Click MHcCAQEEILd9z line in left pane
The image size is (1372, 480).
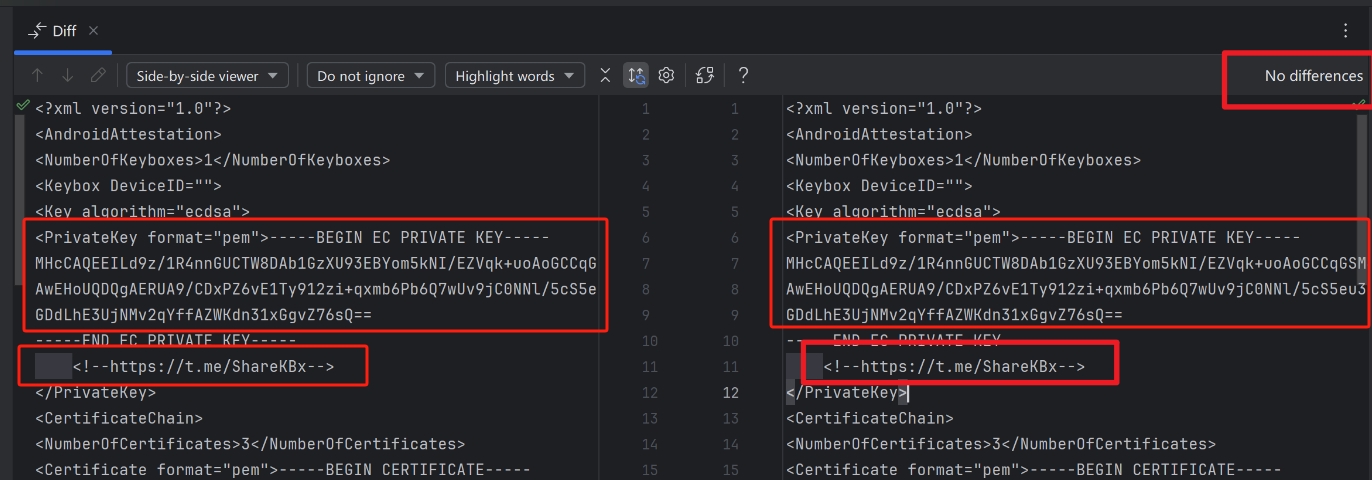[x=316, y=264]
